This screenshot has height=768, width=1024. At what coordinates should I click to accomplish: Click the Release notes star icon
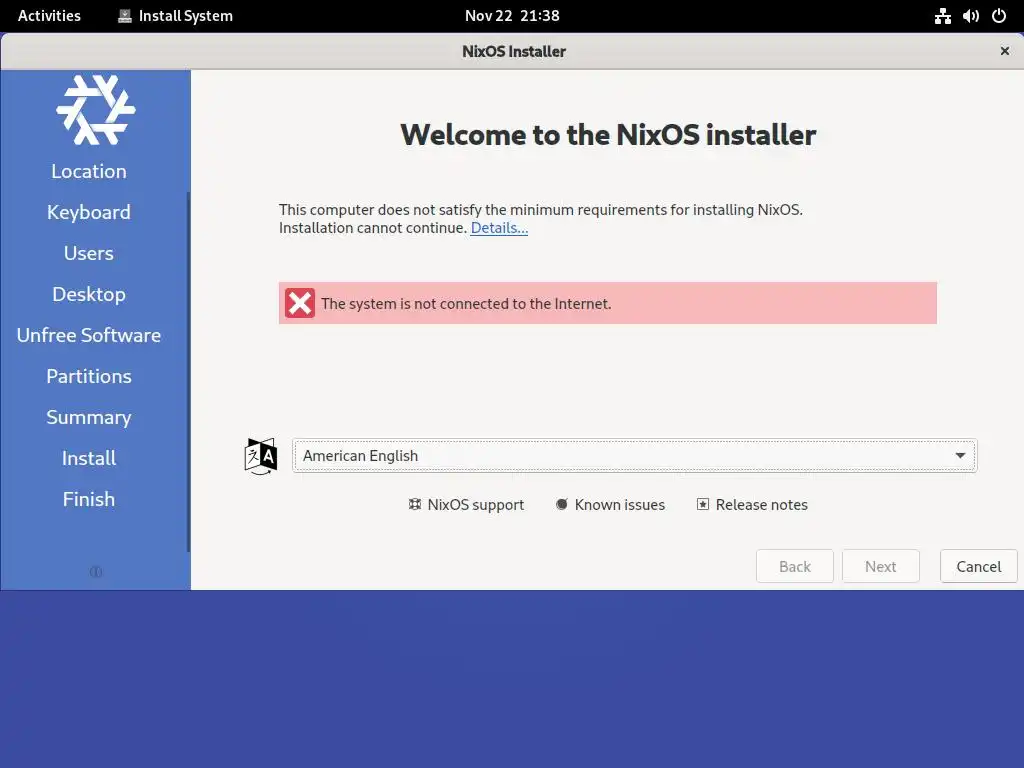(x=703, y=504)
